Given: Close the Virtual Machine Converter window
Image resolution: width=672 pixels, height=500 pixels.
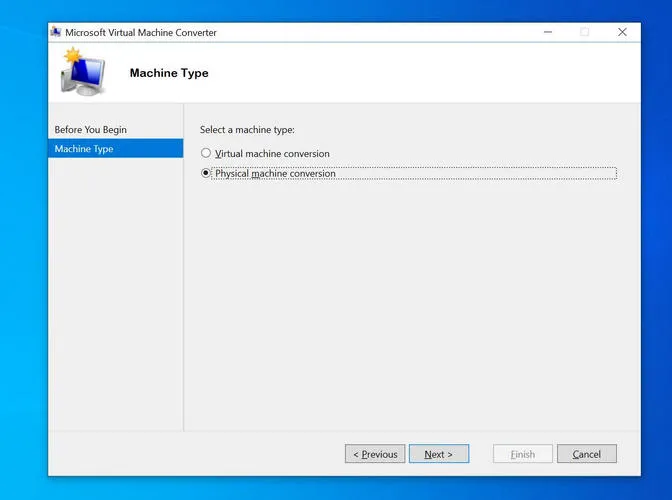Looking at the screenshot, I should 622,32.
